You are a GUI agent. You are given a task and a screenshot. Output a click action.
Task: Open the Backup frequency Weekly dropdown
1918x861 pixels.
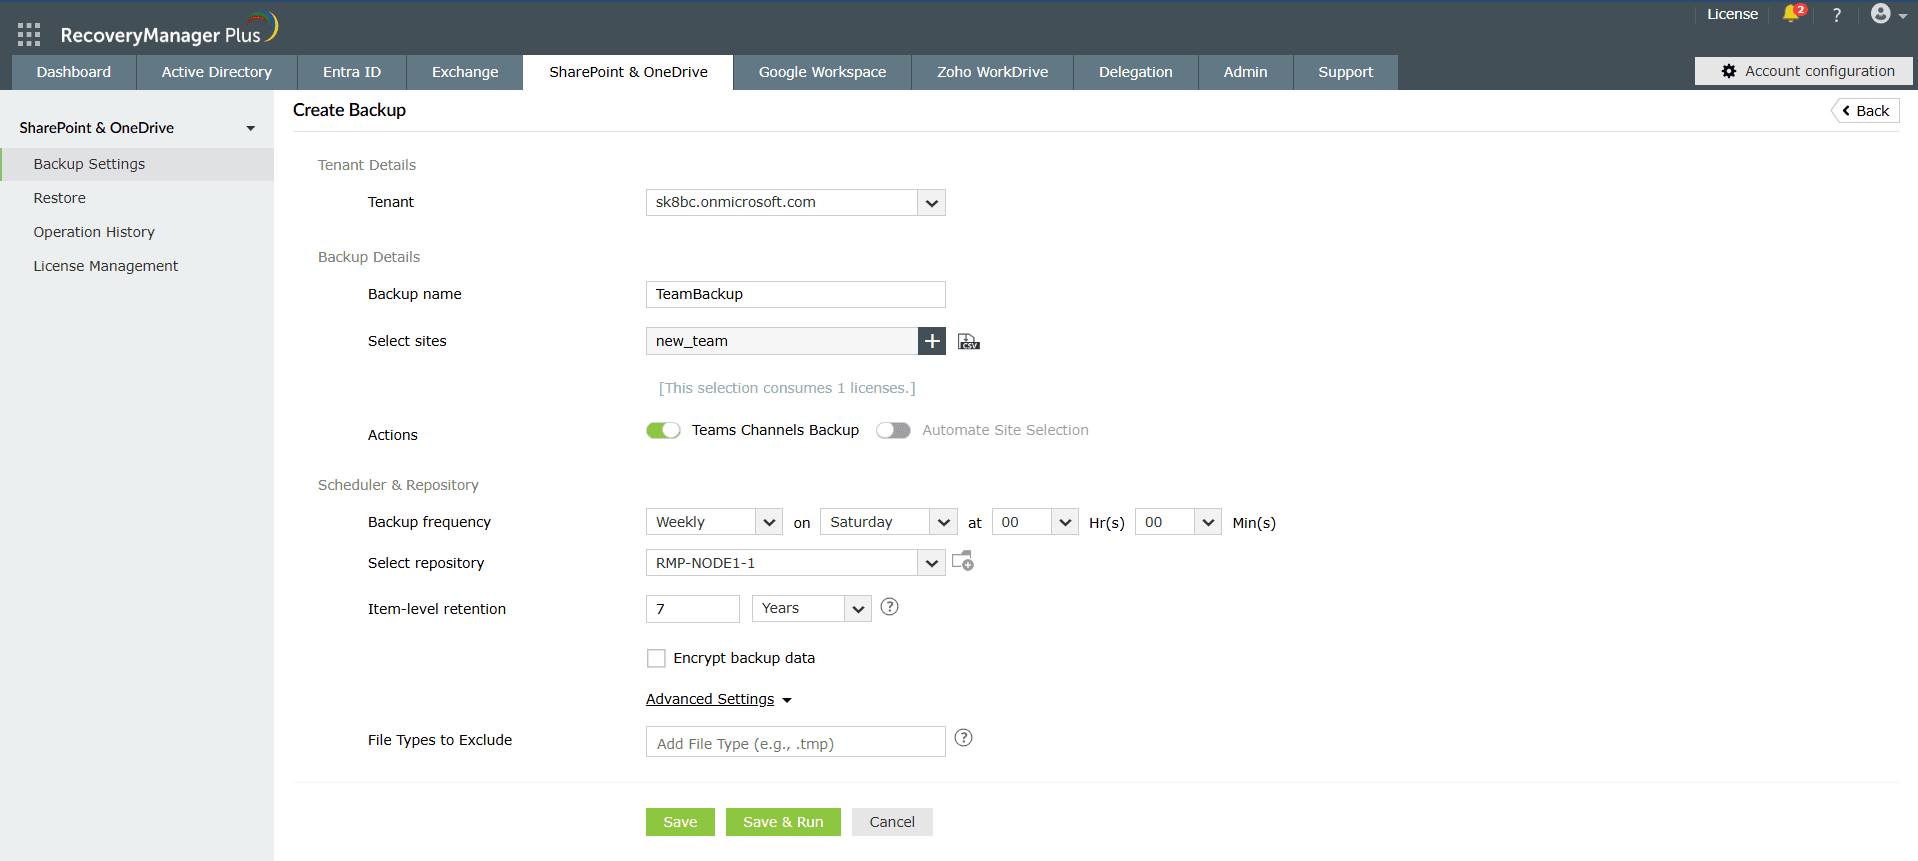[x=714, y=522]
